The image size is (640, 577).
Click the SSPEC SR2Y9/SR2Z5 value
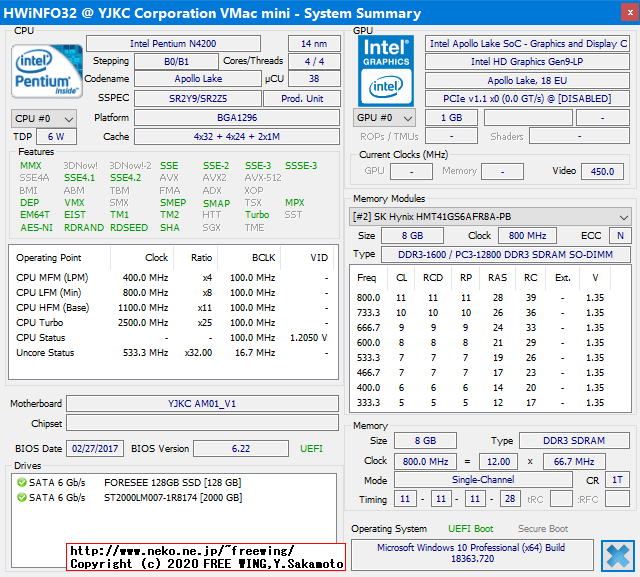[198, 99]
